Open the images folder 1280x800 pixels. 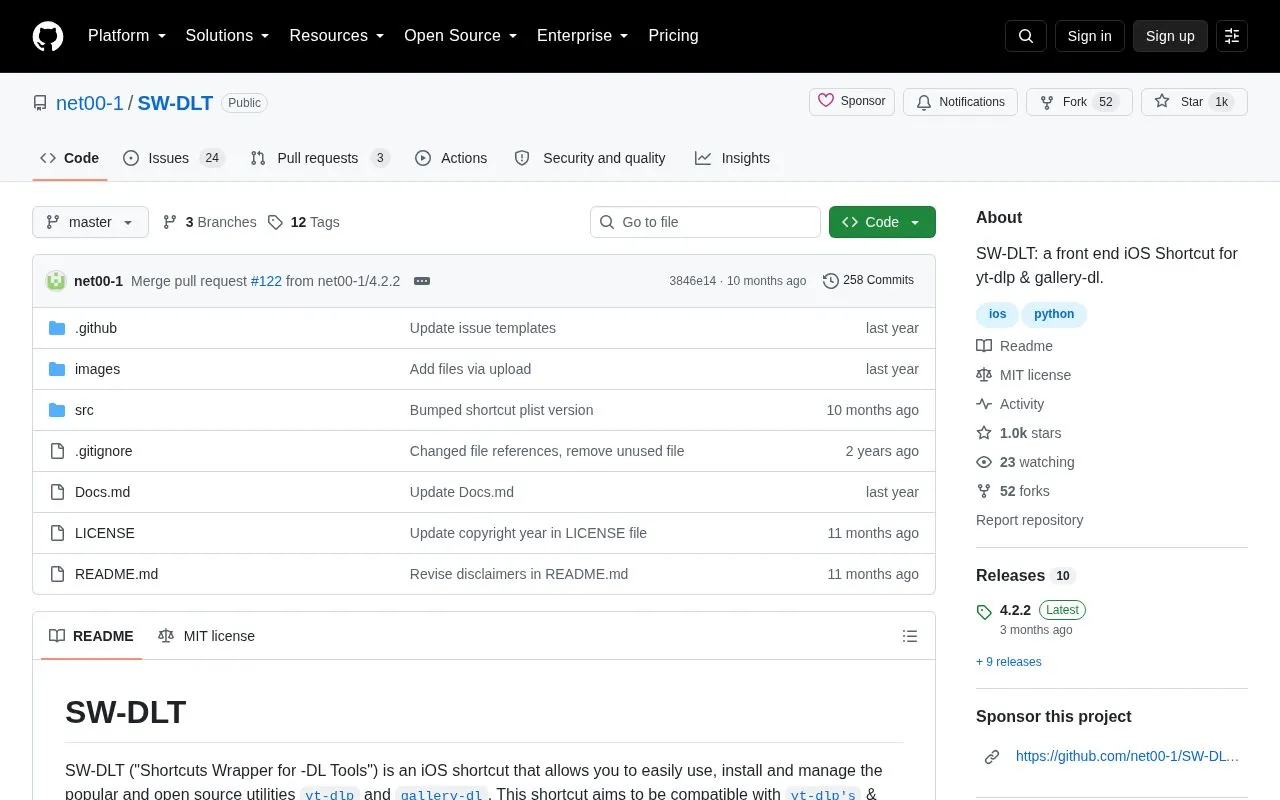pyautogui.click(x=97, y=369)
